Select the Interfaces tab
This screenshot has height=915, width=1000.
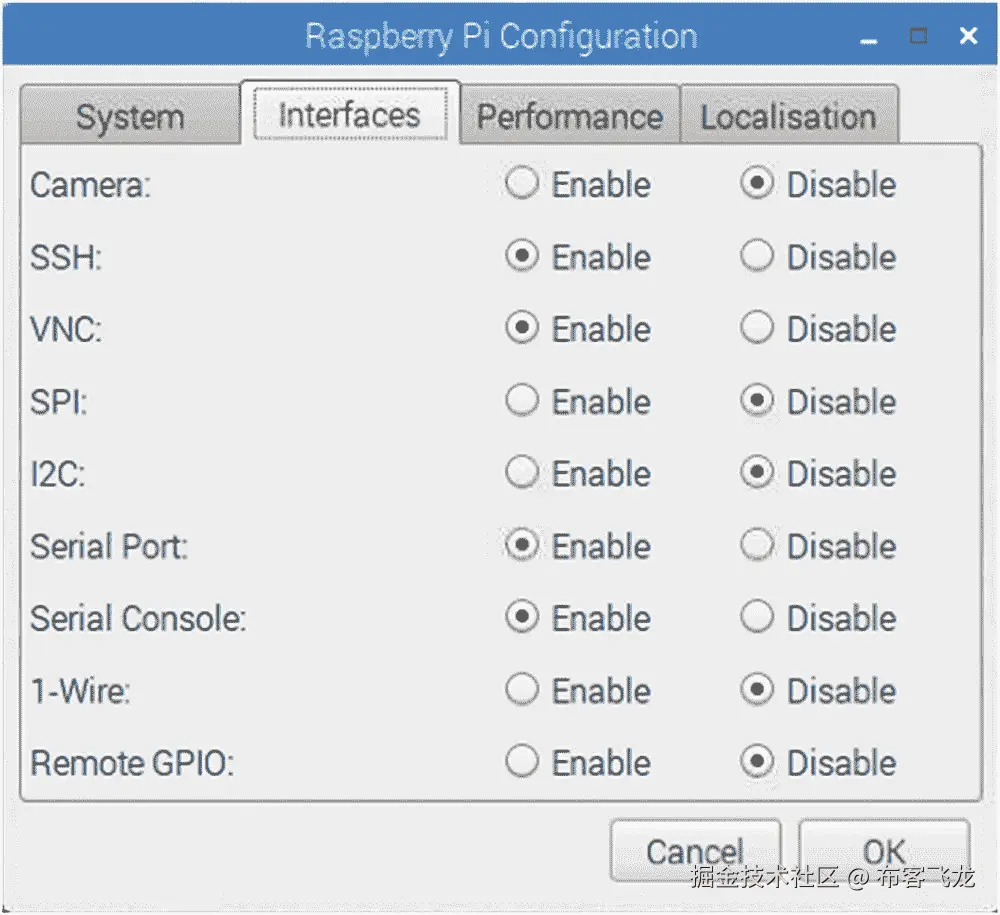[350, 113]
